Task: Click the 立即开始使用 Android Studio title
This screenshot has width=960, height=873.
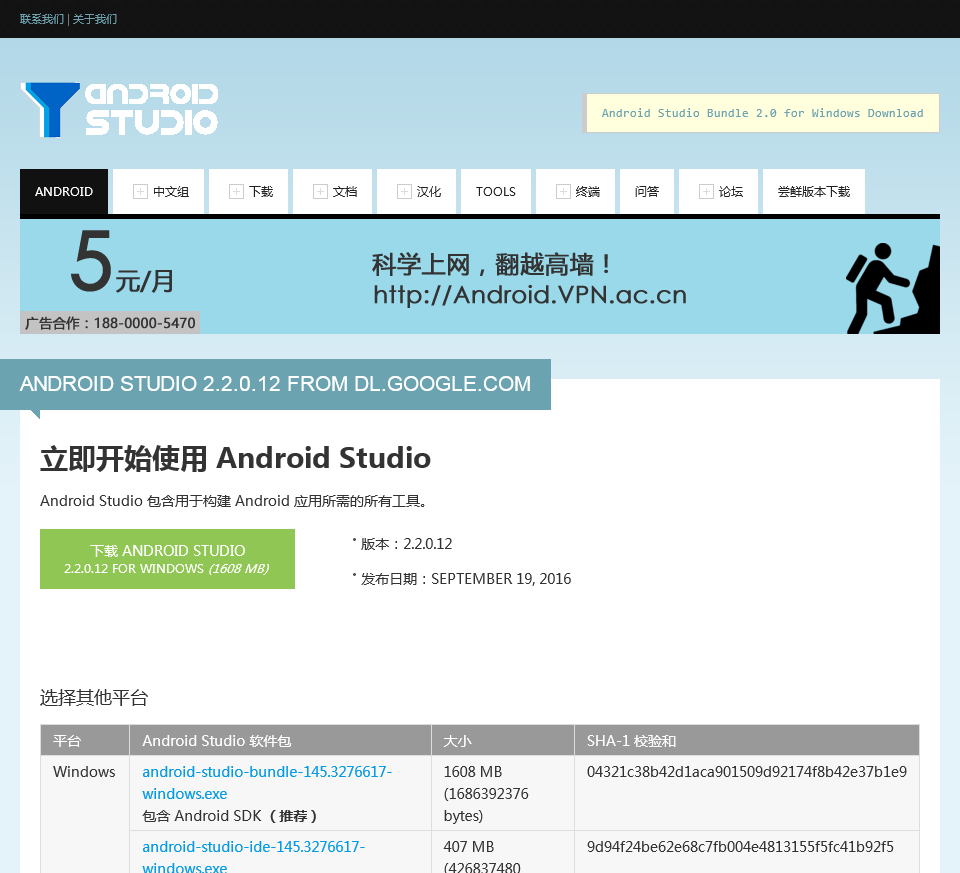Action: click(236, 459)
